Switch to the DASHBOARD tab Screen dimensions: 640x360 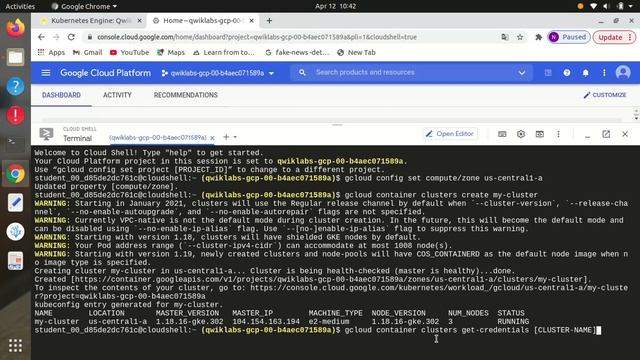[x=61, y=95]
